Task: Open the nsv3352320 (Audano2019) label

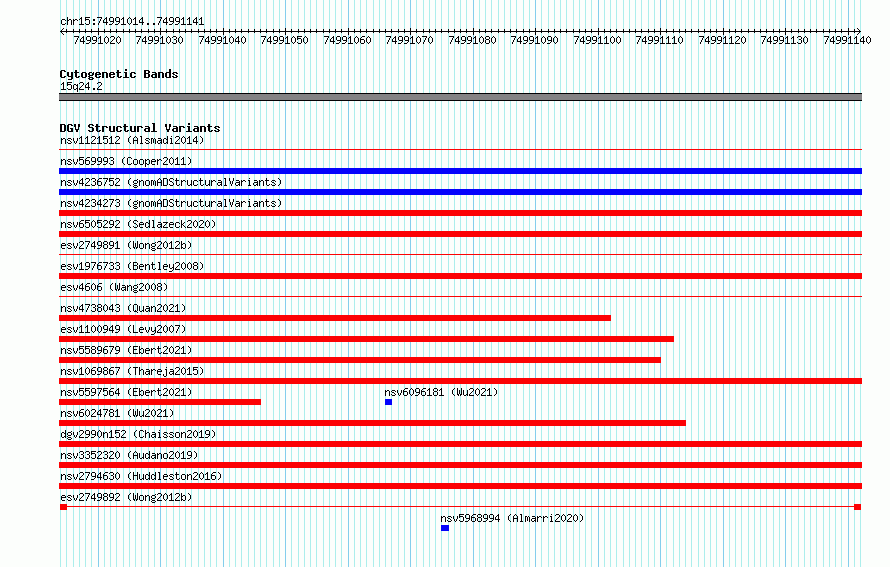Action: (x=129, y=455)
